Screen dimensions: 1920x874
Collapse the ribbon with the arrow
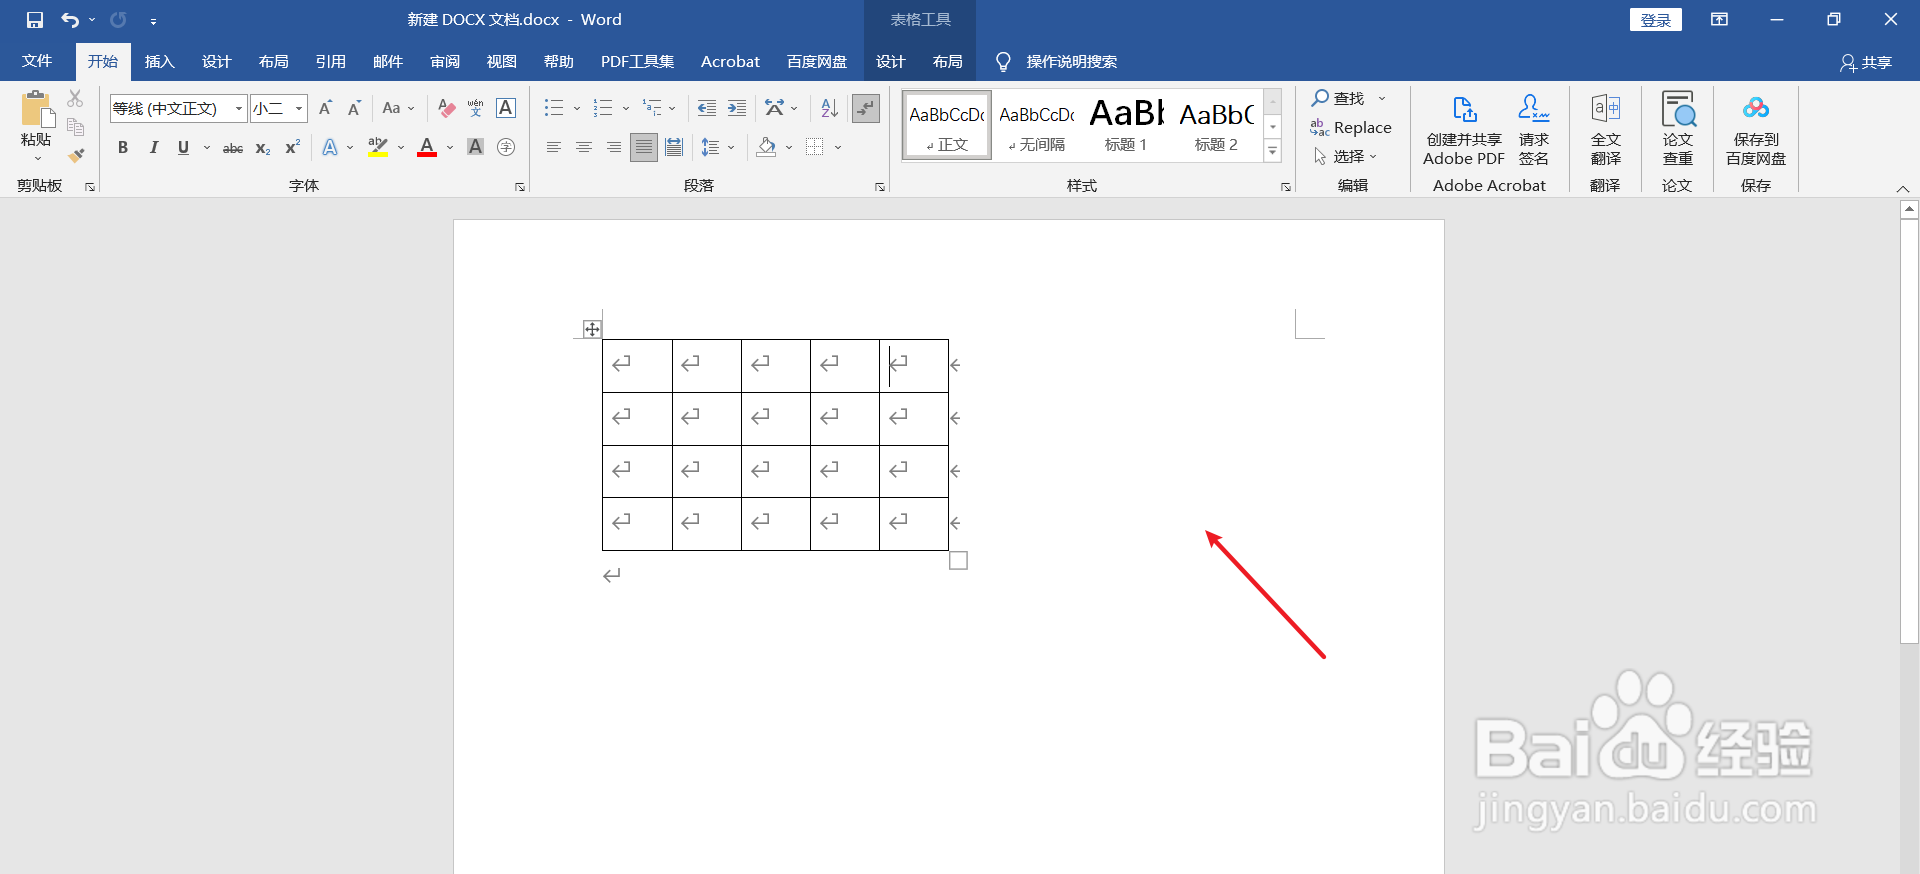pos(1903,189)
